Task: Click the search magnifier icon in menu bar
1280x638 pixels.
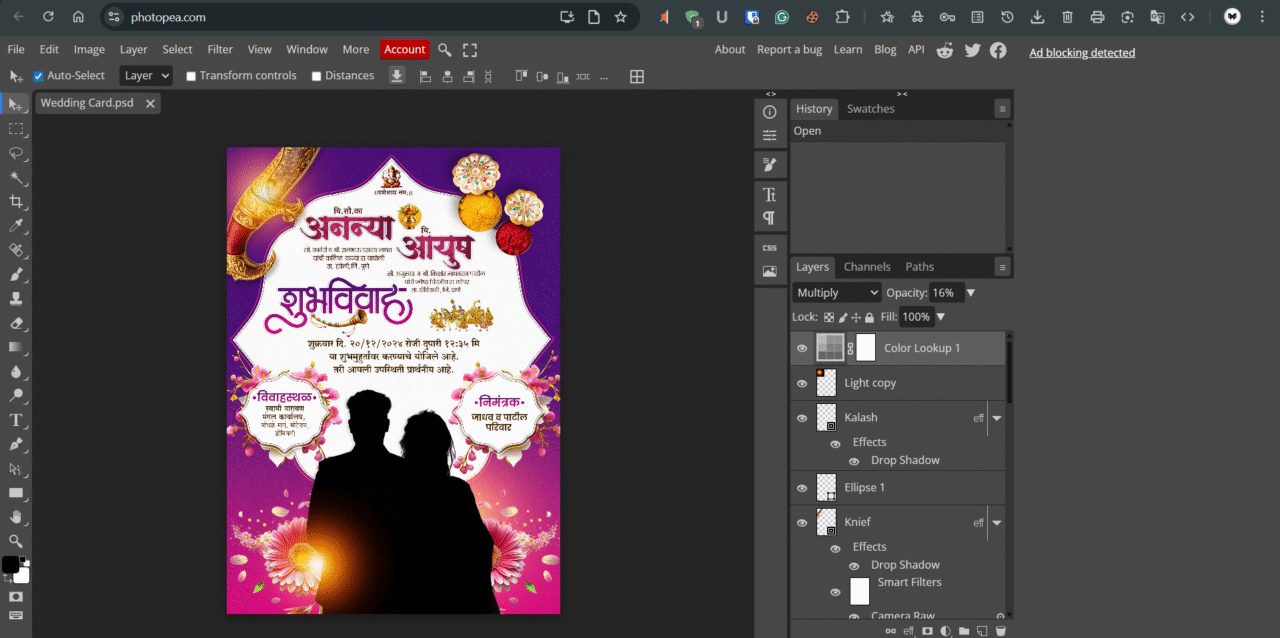Action: pos(445,50)
